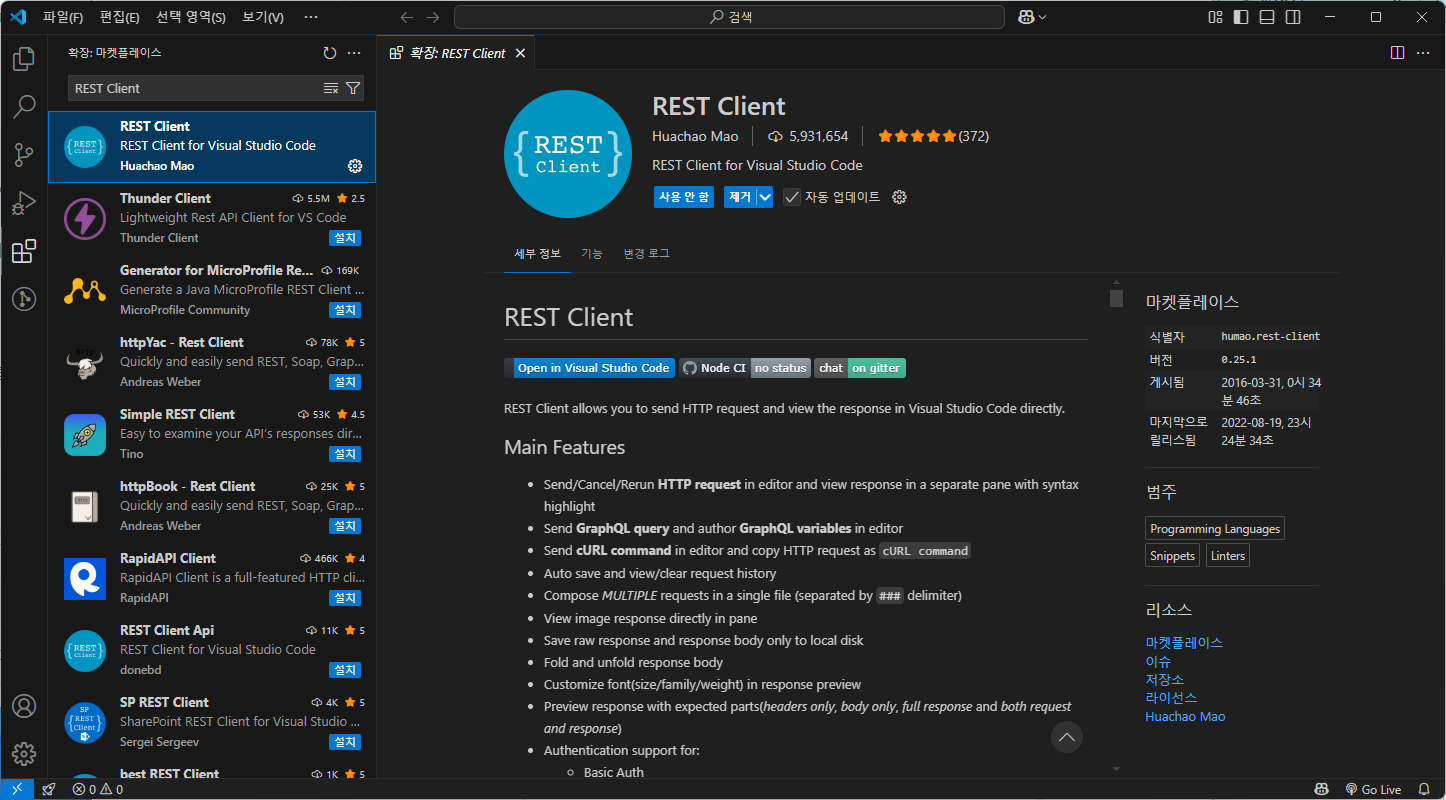Click the readme vertical scrollbar thumb

[x=1116, y=298]
